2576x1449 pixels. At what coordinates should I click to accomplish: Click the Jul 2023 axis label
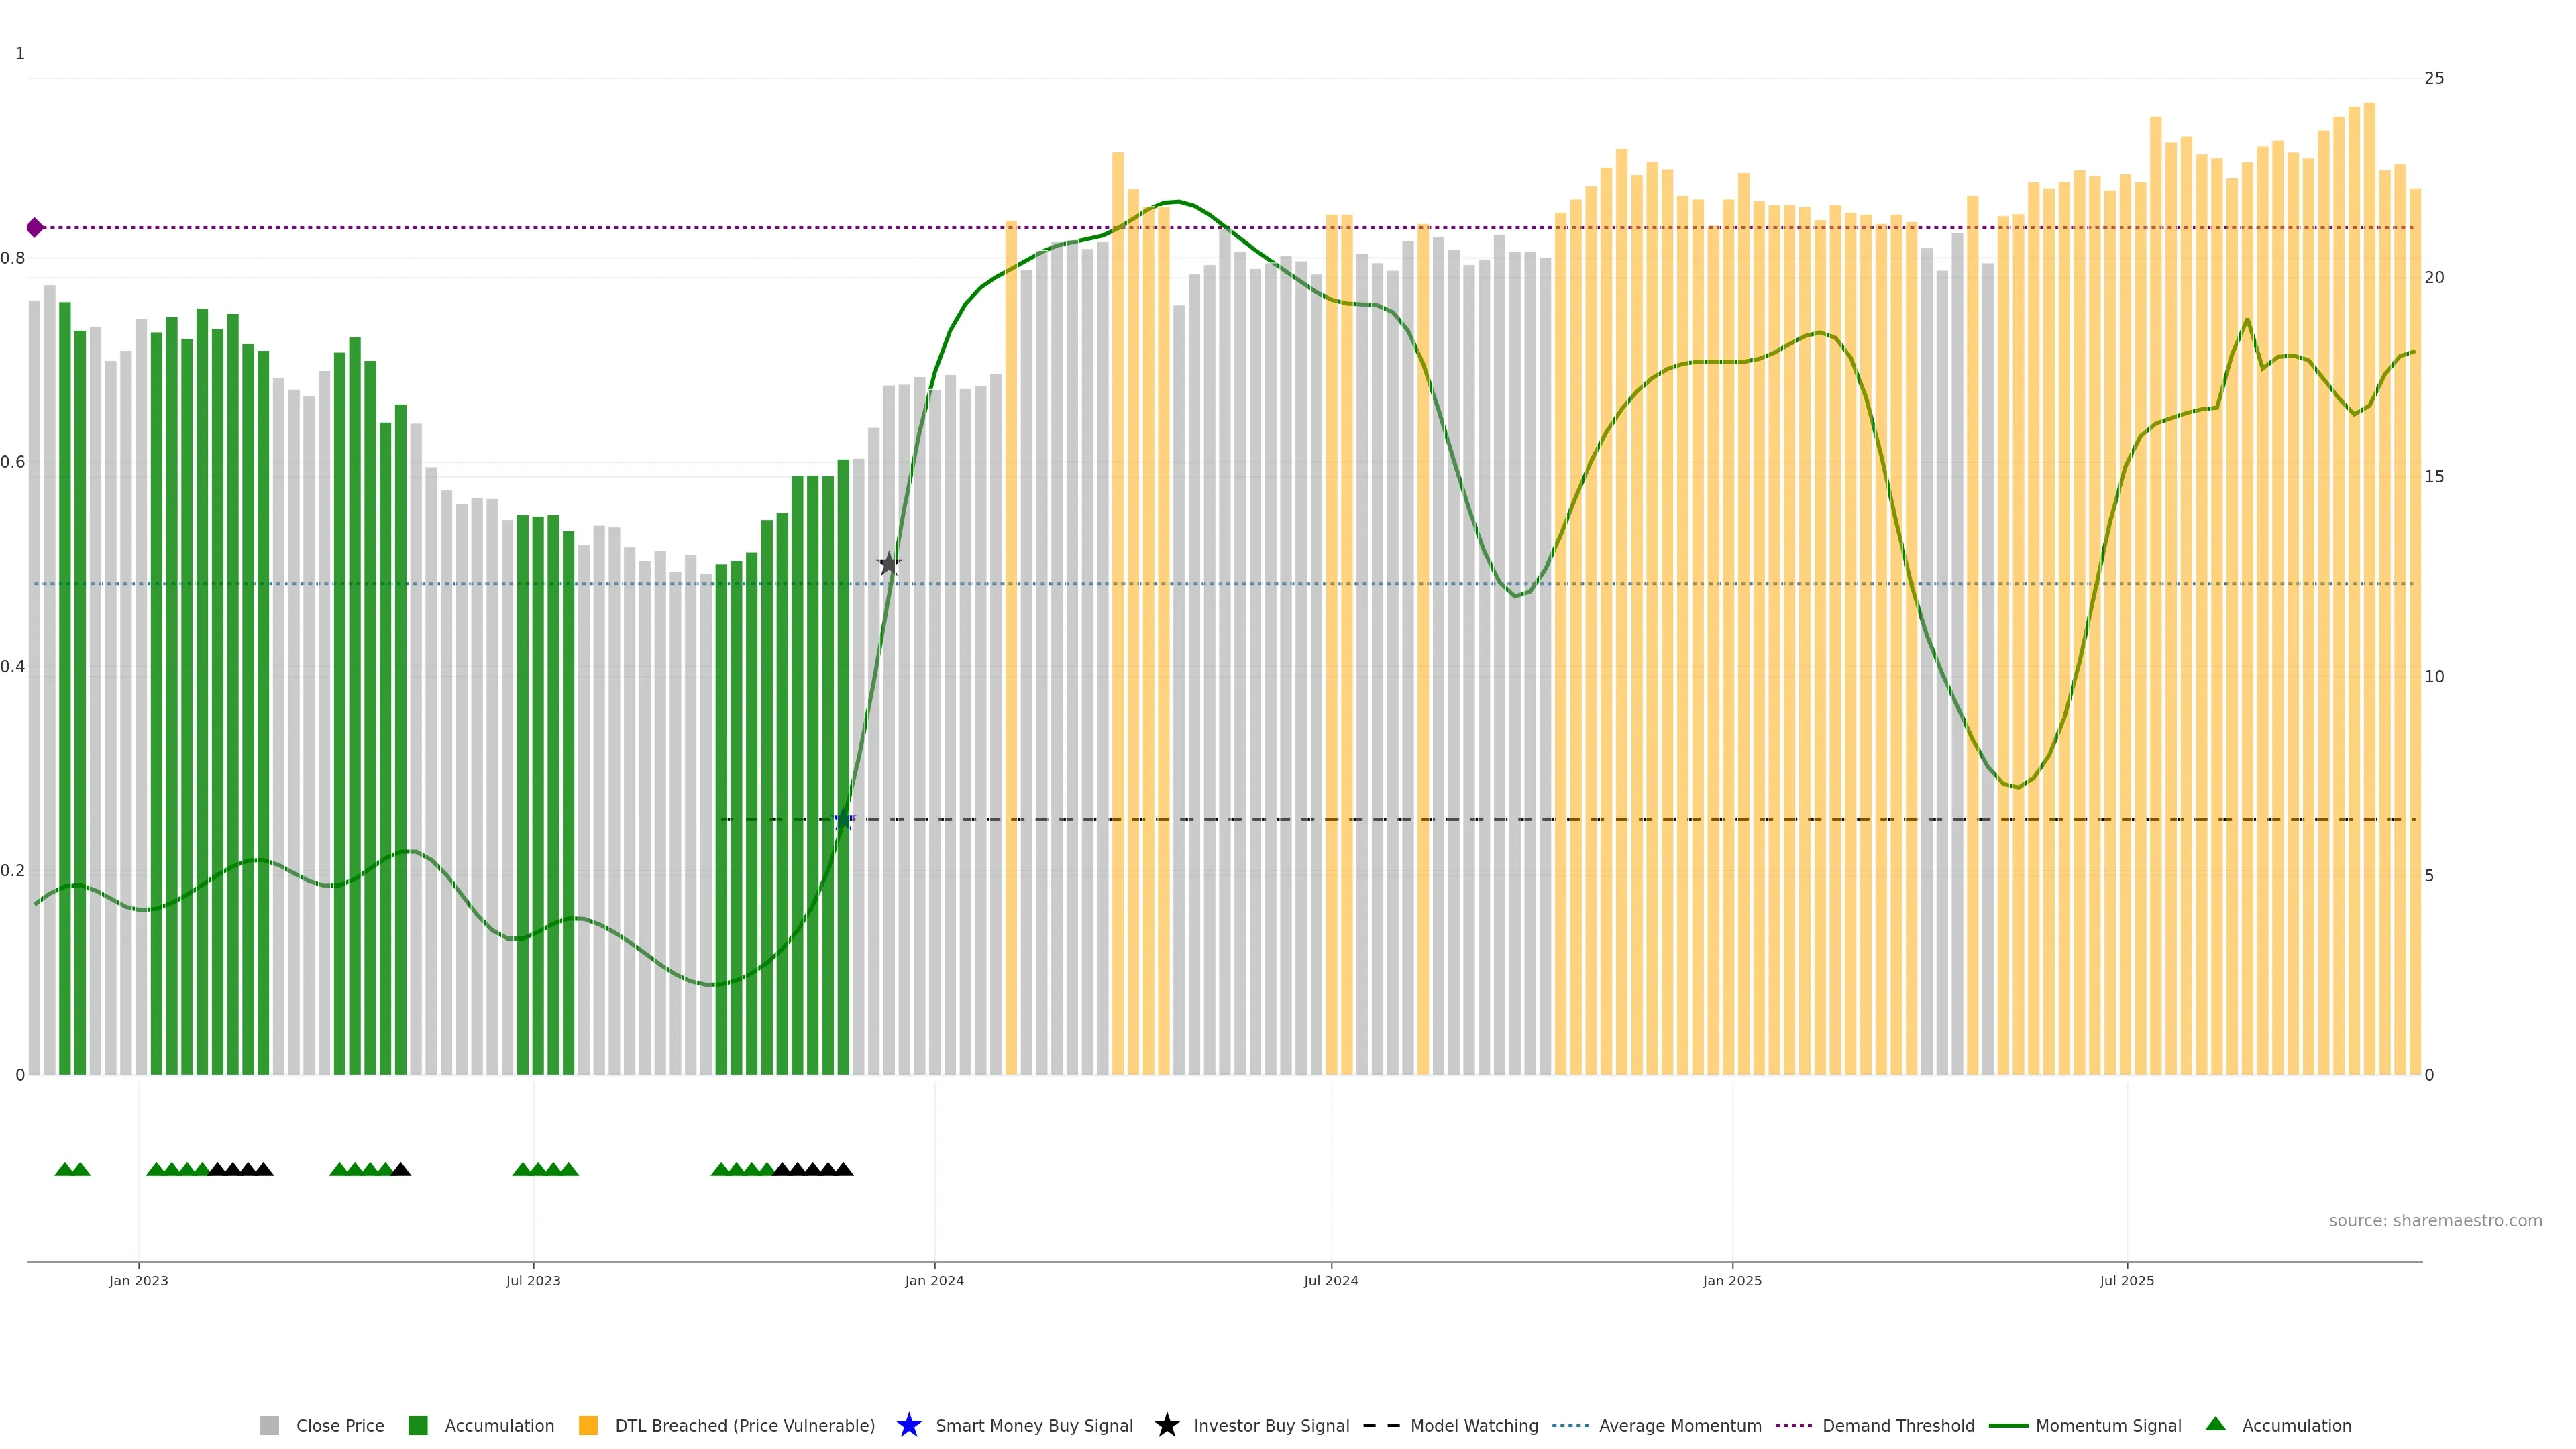pos(533,1280)
